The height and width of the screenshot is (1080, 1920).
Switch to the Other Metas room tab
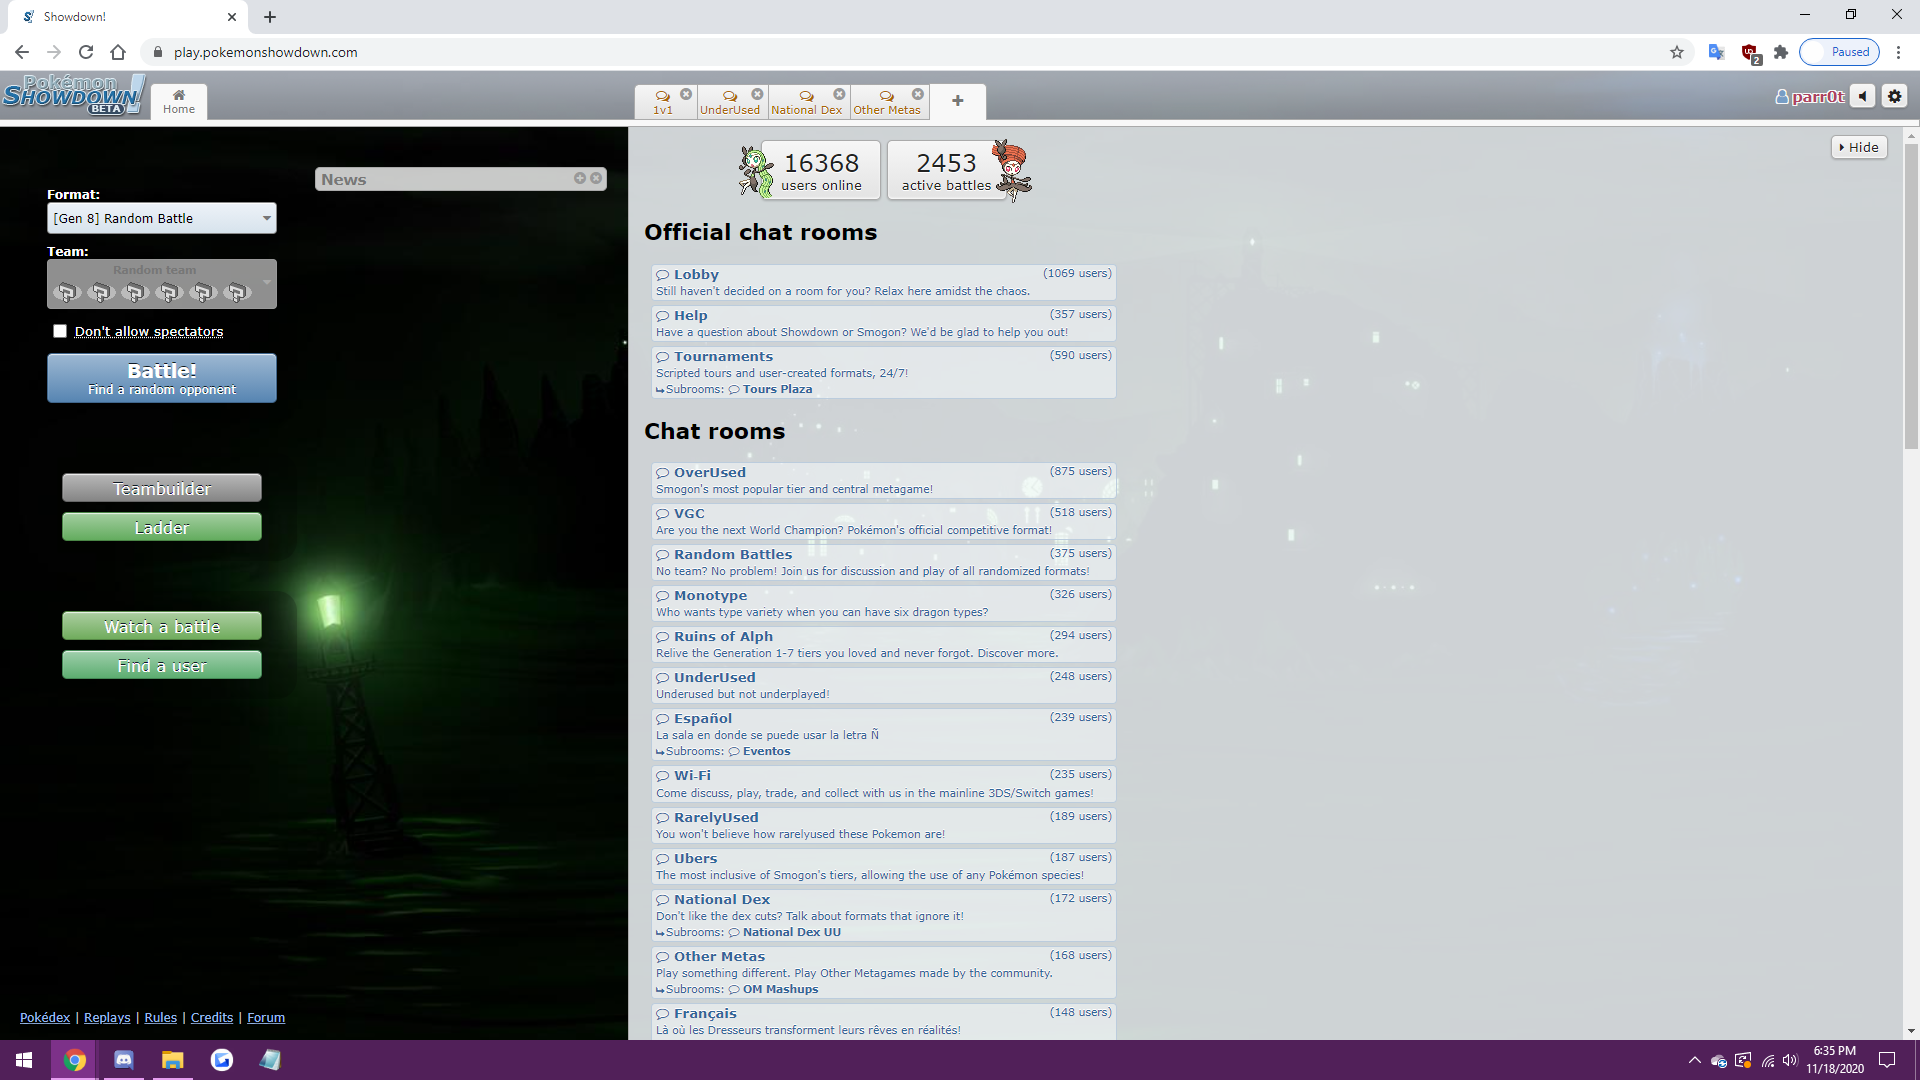click(x=886, y=102)
